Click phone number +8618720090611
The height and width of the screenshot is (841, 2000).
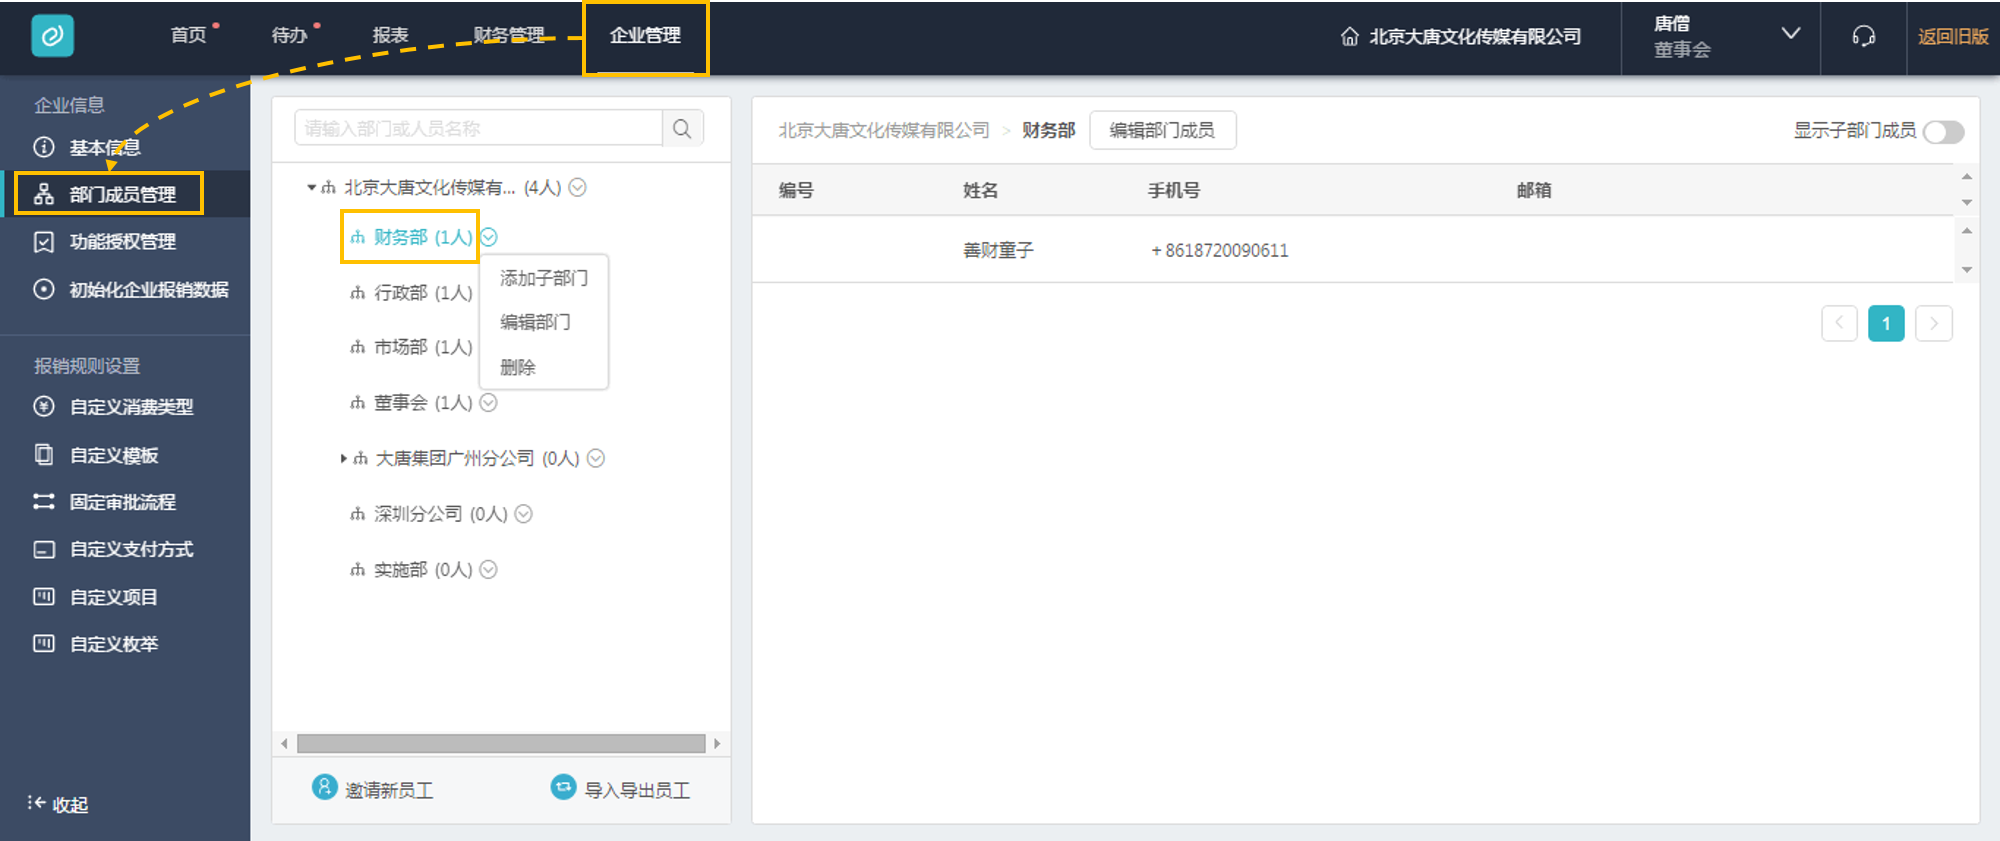click(1219, 250)
